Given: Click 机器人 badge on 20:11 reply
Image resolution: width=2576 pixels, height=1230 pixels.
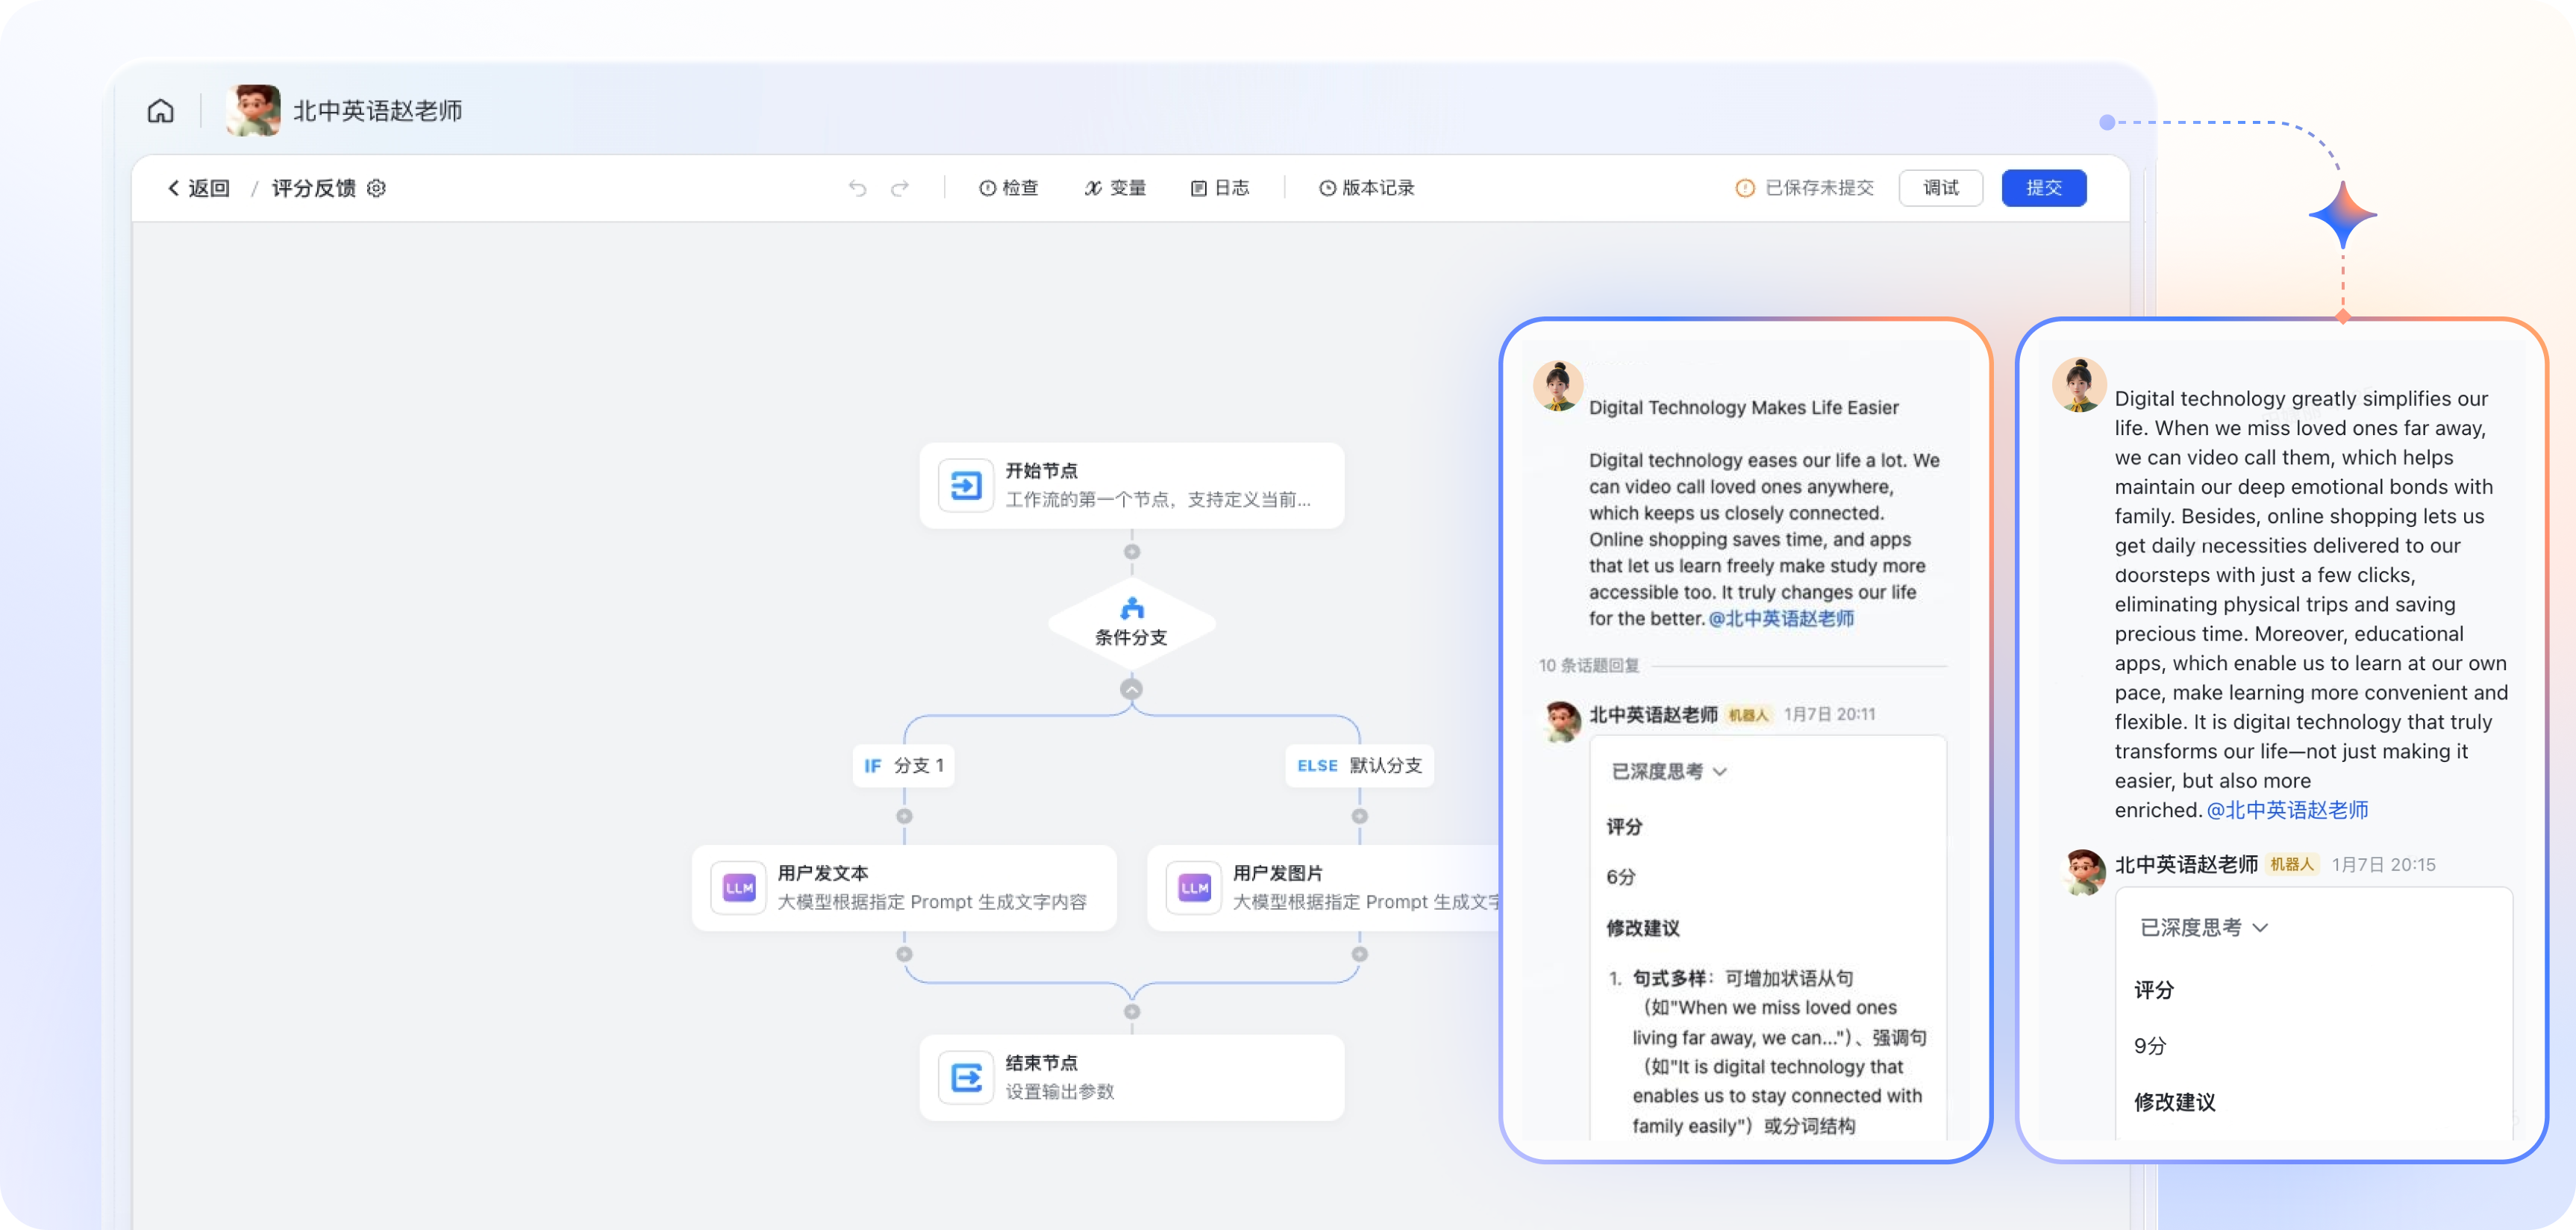Looking at the screenshot, I should tap(1748, 715).
